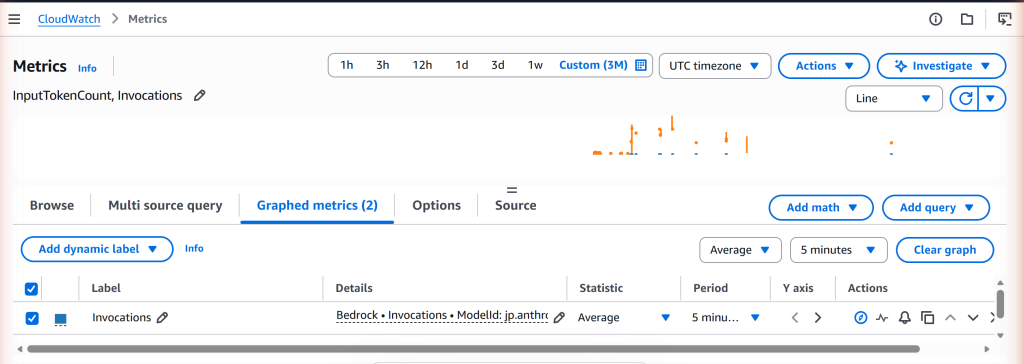Screen dimensions: 1024x364
Task: Uncheck the Invocations metric checkbox
Action: [31, 318]
